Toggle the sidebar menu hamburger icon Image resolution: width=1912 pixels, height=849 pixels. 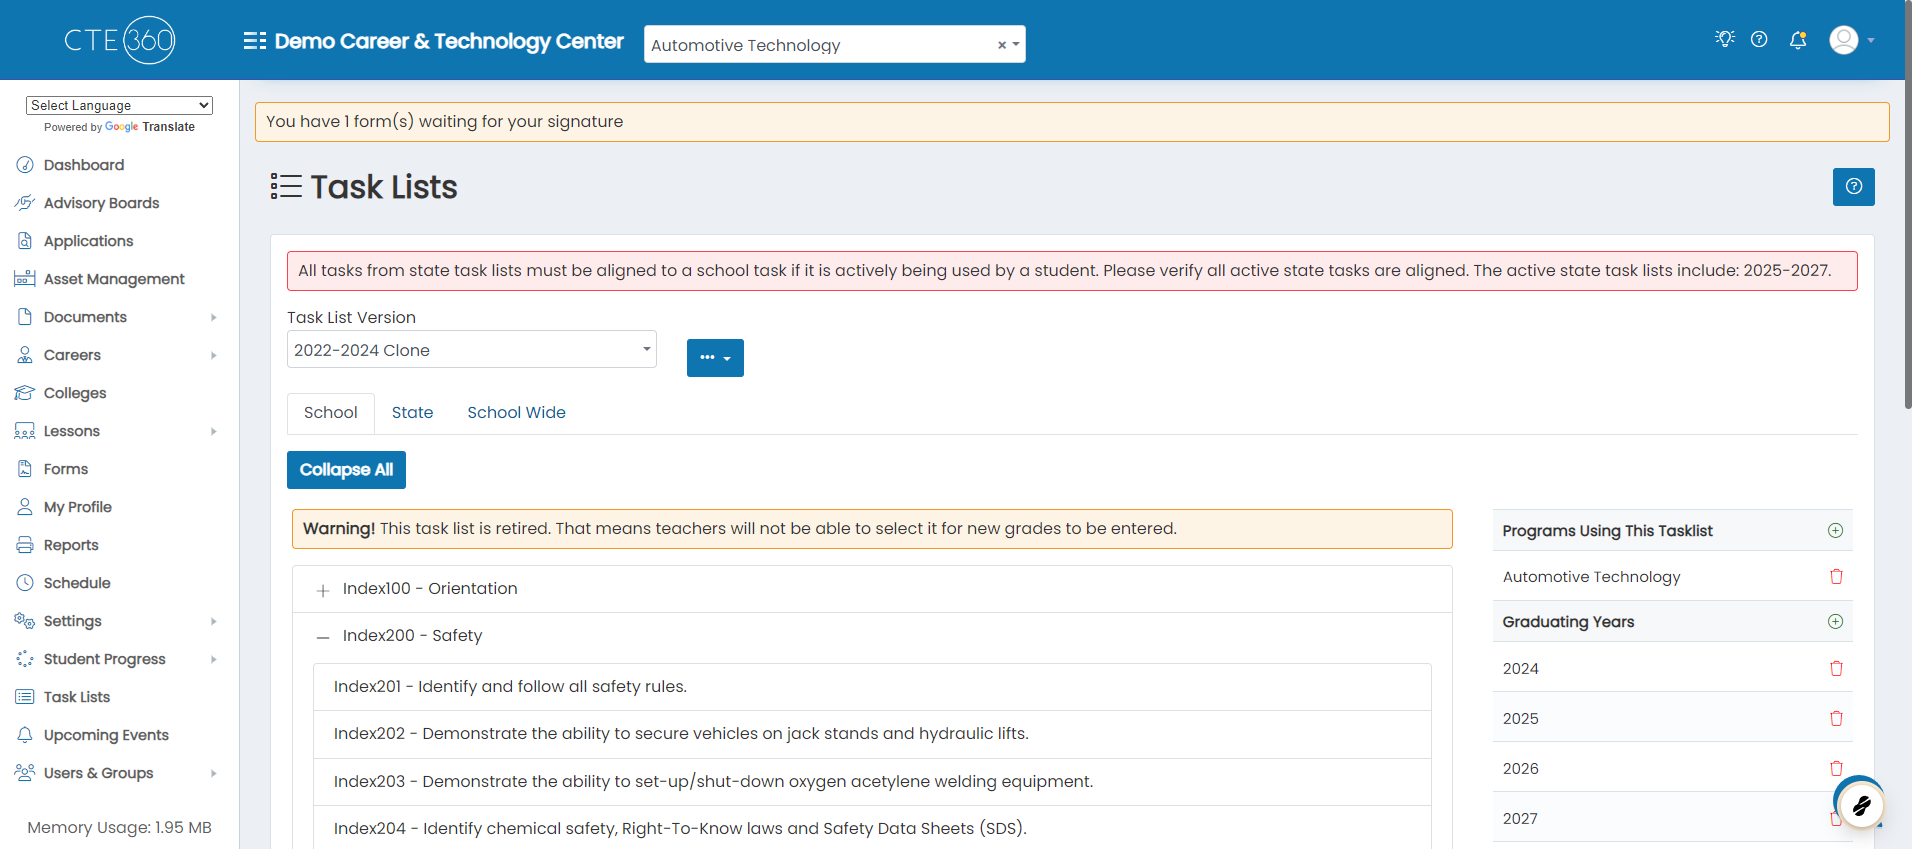[255, 41]
